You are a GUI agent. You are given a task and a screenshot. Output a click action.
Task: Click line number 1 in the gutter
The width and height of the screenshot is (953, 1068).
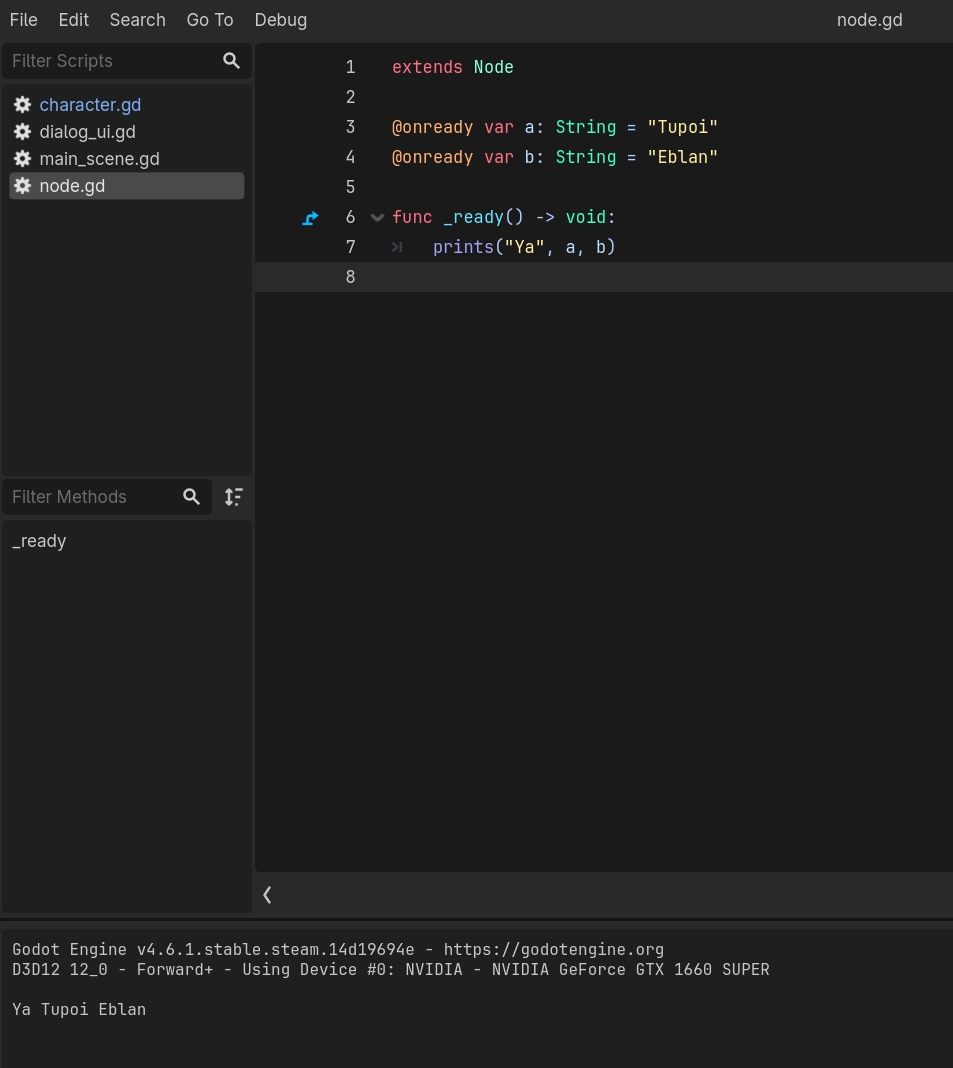(x=350, y=67)
